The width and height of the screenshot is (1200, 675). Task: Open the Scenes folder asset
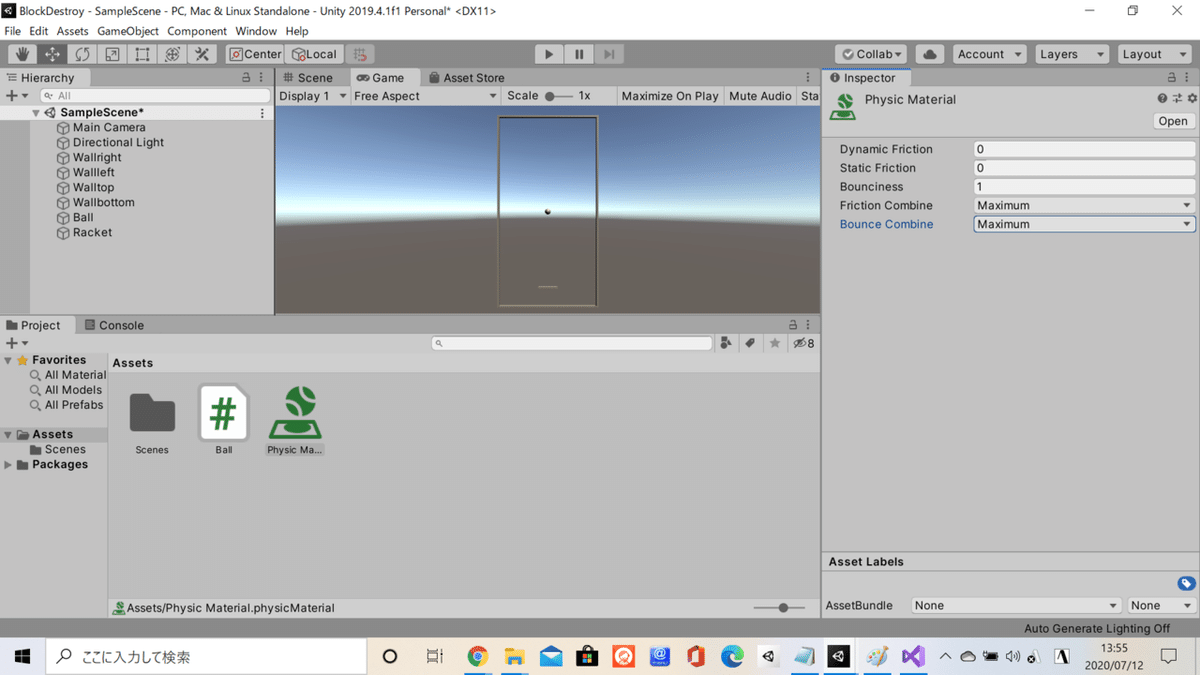click(x=152, y=421)
